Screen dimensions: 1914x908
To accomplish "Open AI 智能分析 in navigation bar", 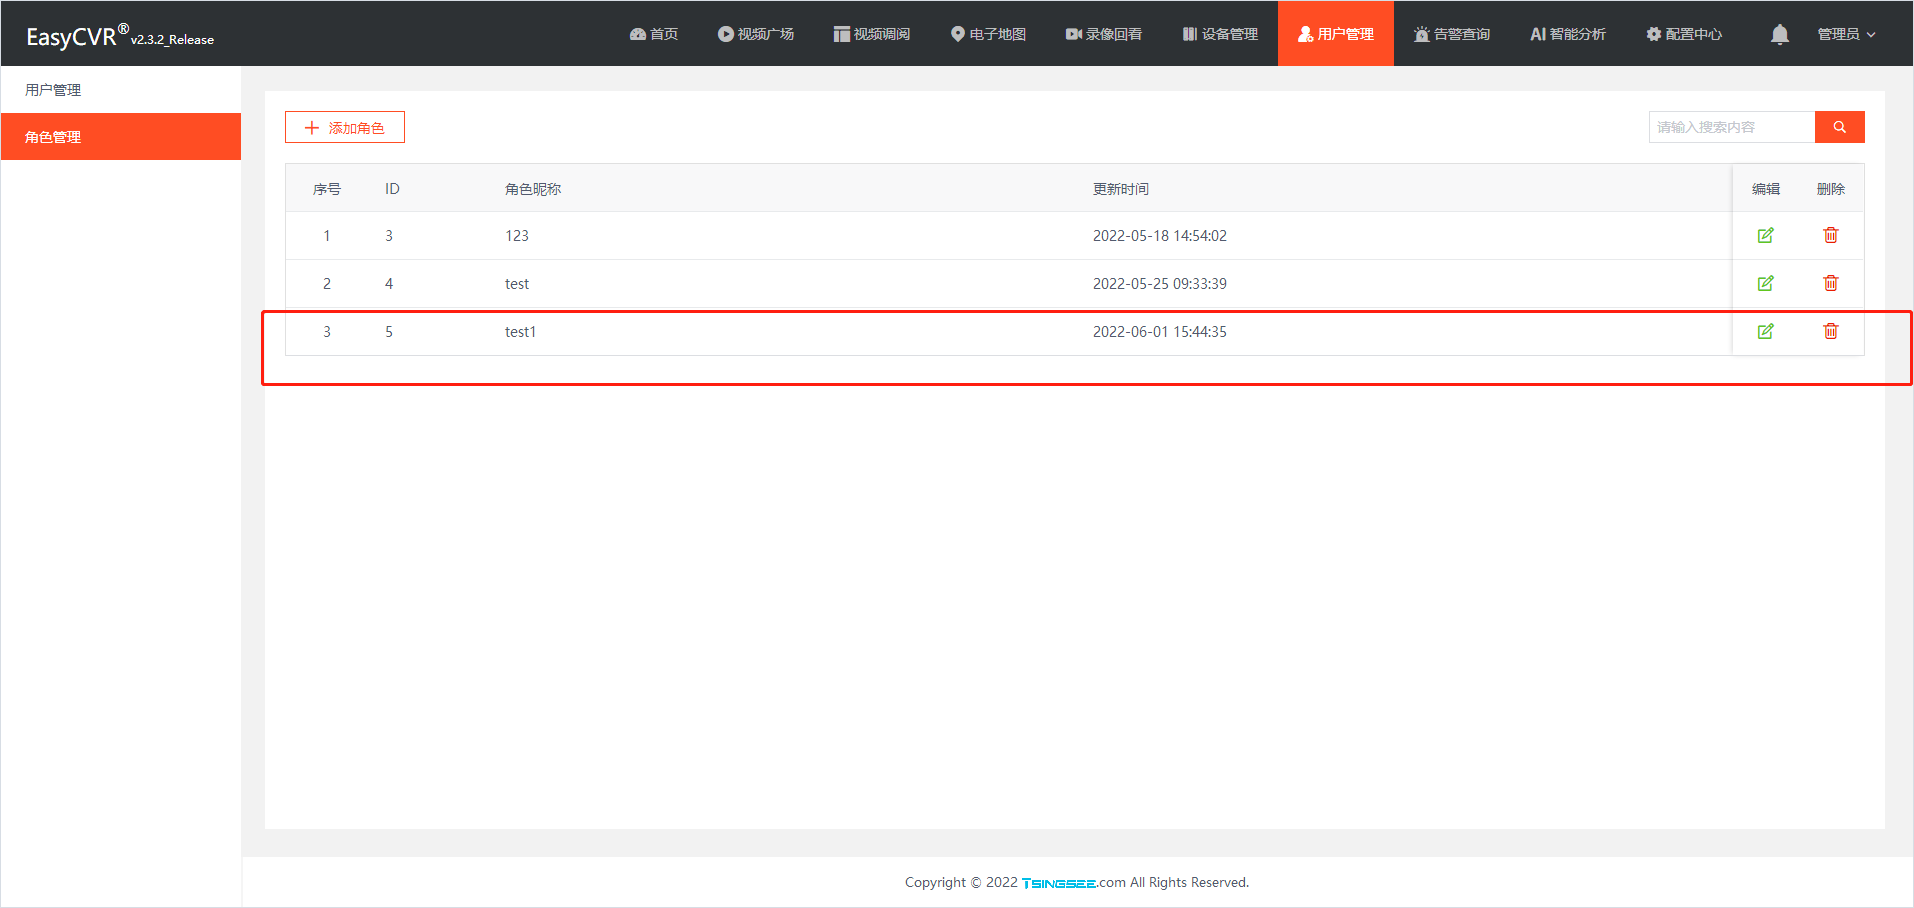I will tap(1567, 34).
